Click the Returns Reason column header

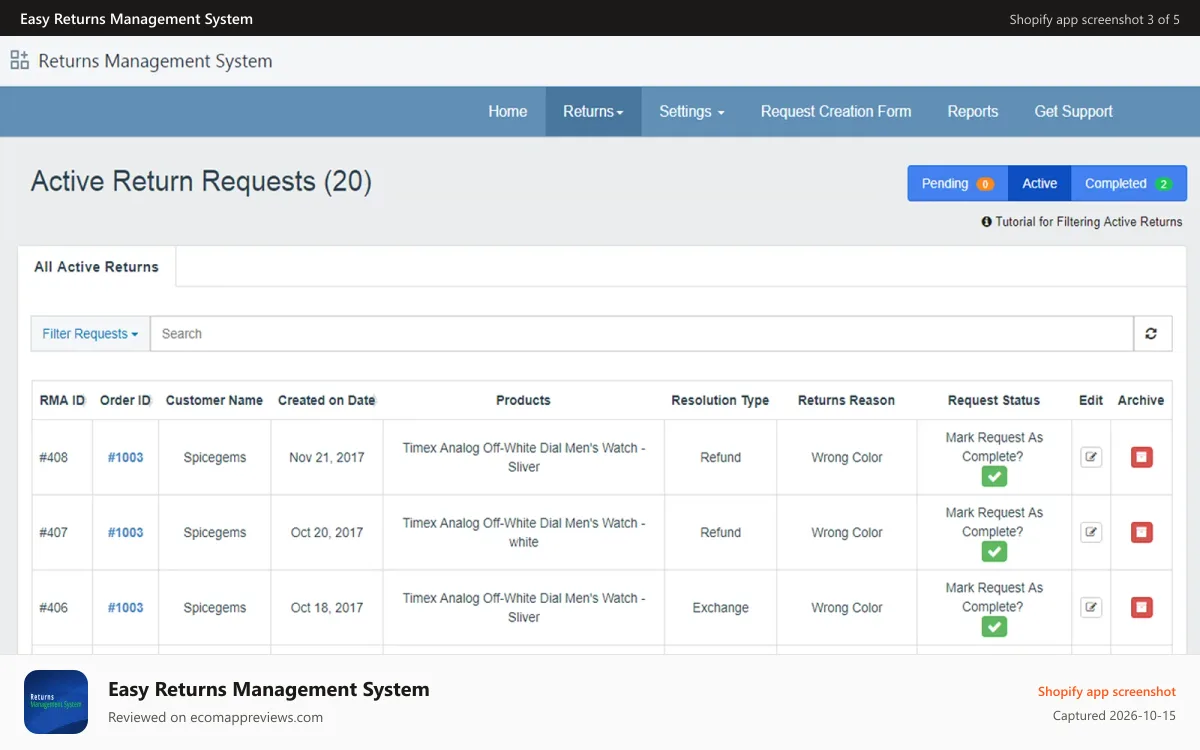coord(846,400)
